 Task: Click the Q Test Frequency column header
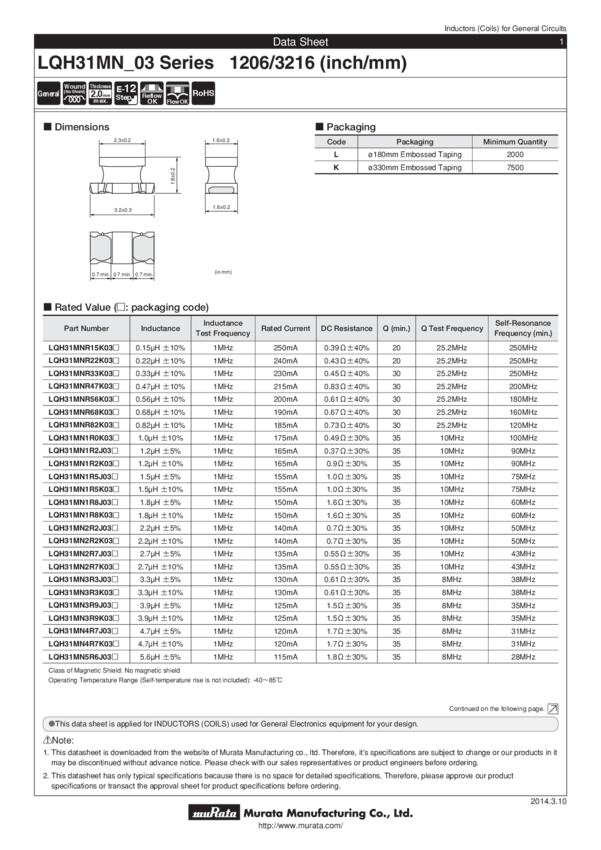click(x=451, y=329)
